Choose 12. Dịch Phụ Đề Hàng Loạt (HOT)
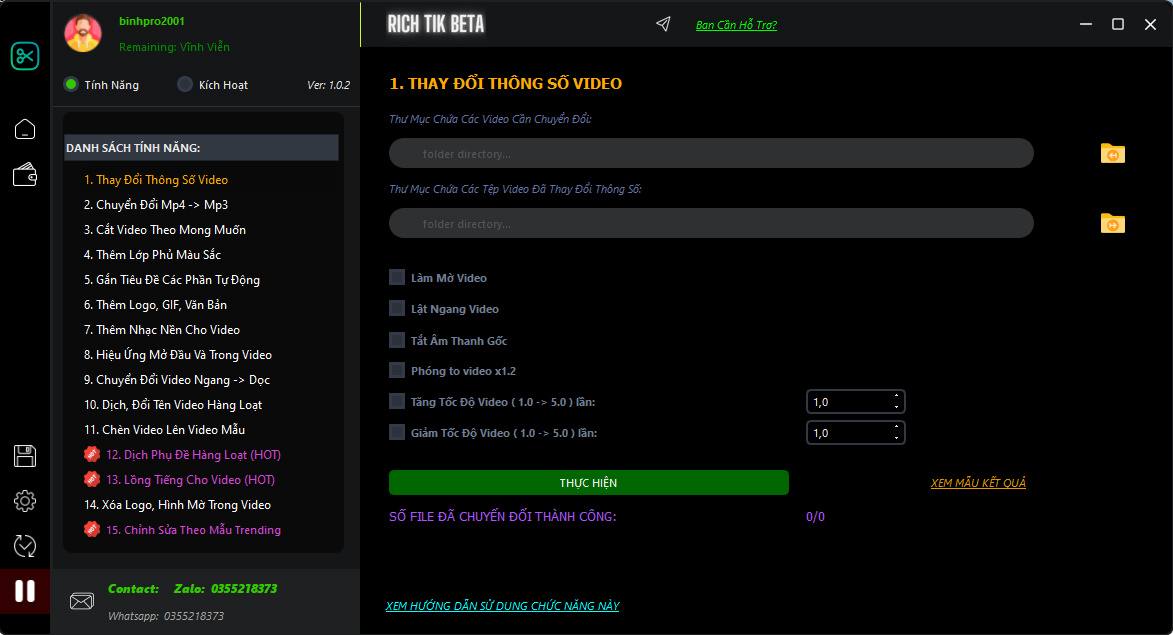The width and height of the screenshot is (1173, 635). [x=193, y=455]
